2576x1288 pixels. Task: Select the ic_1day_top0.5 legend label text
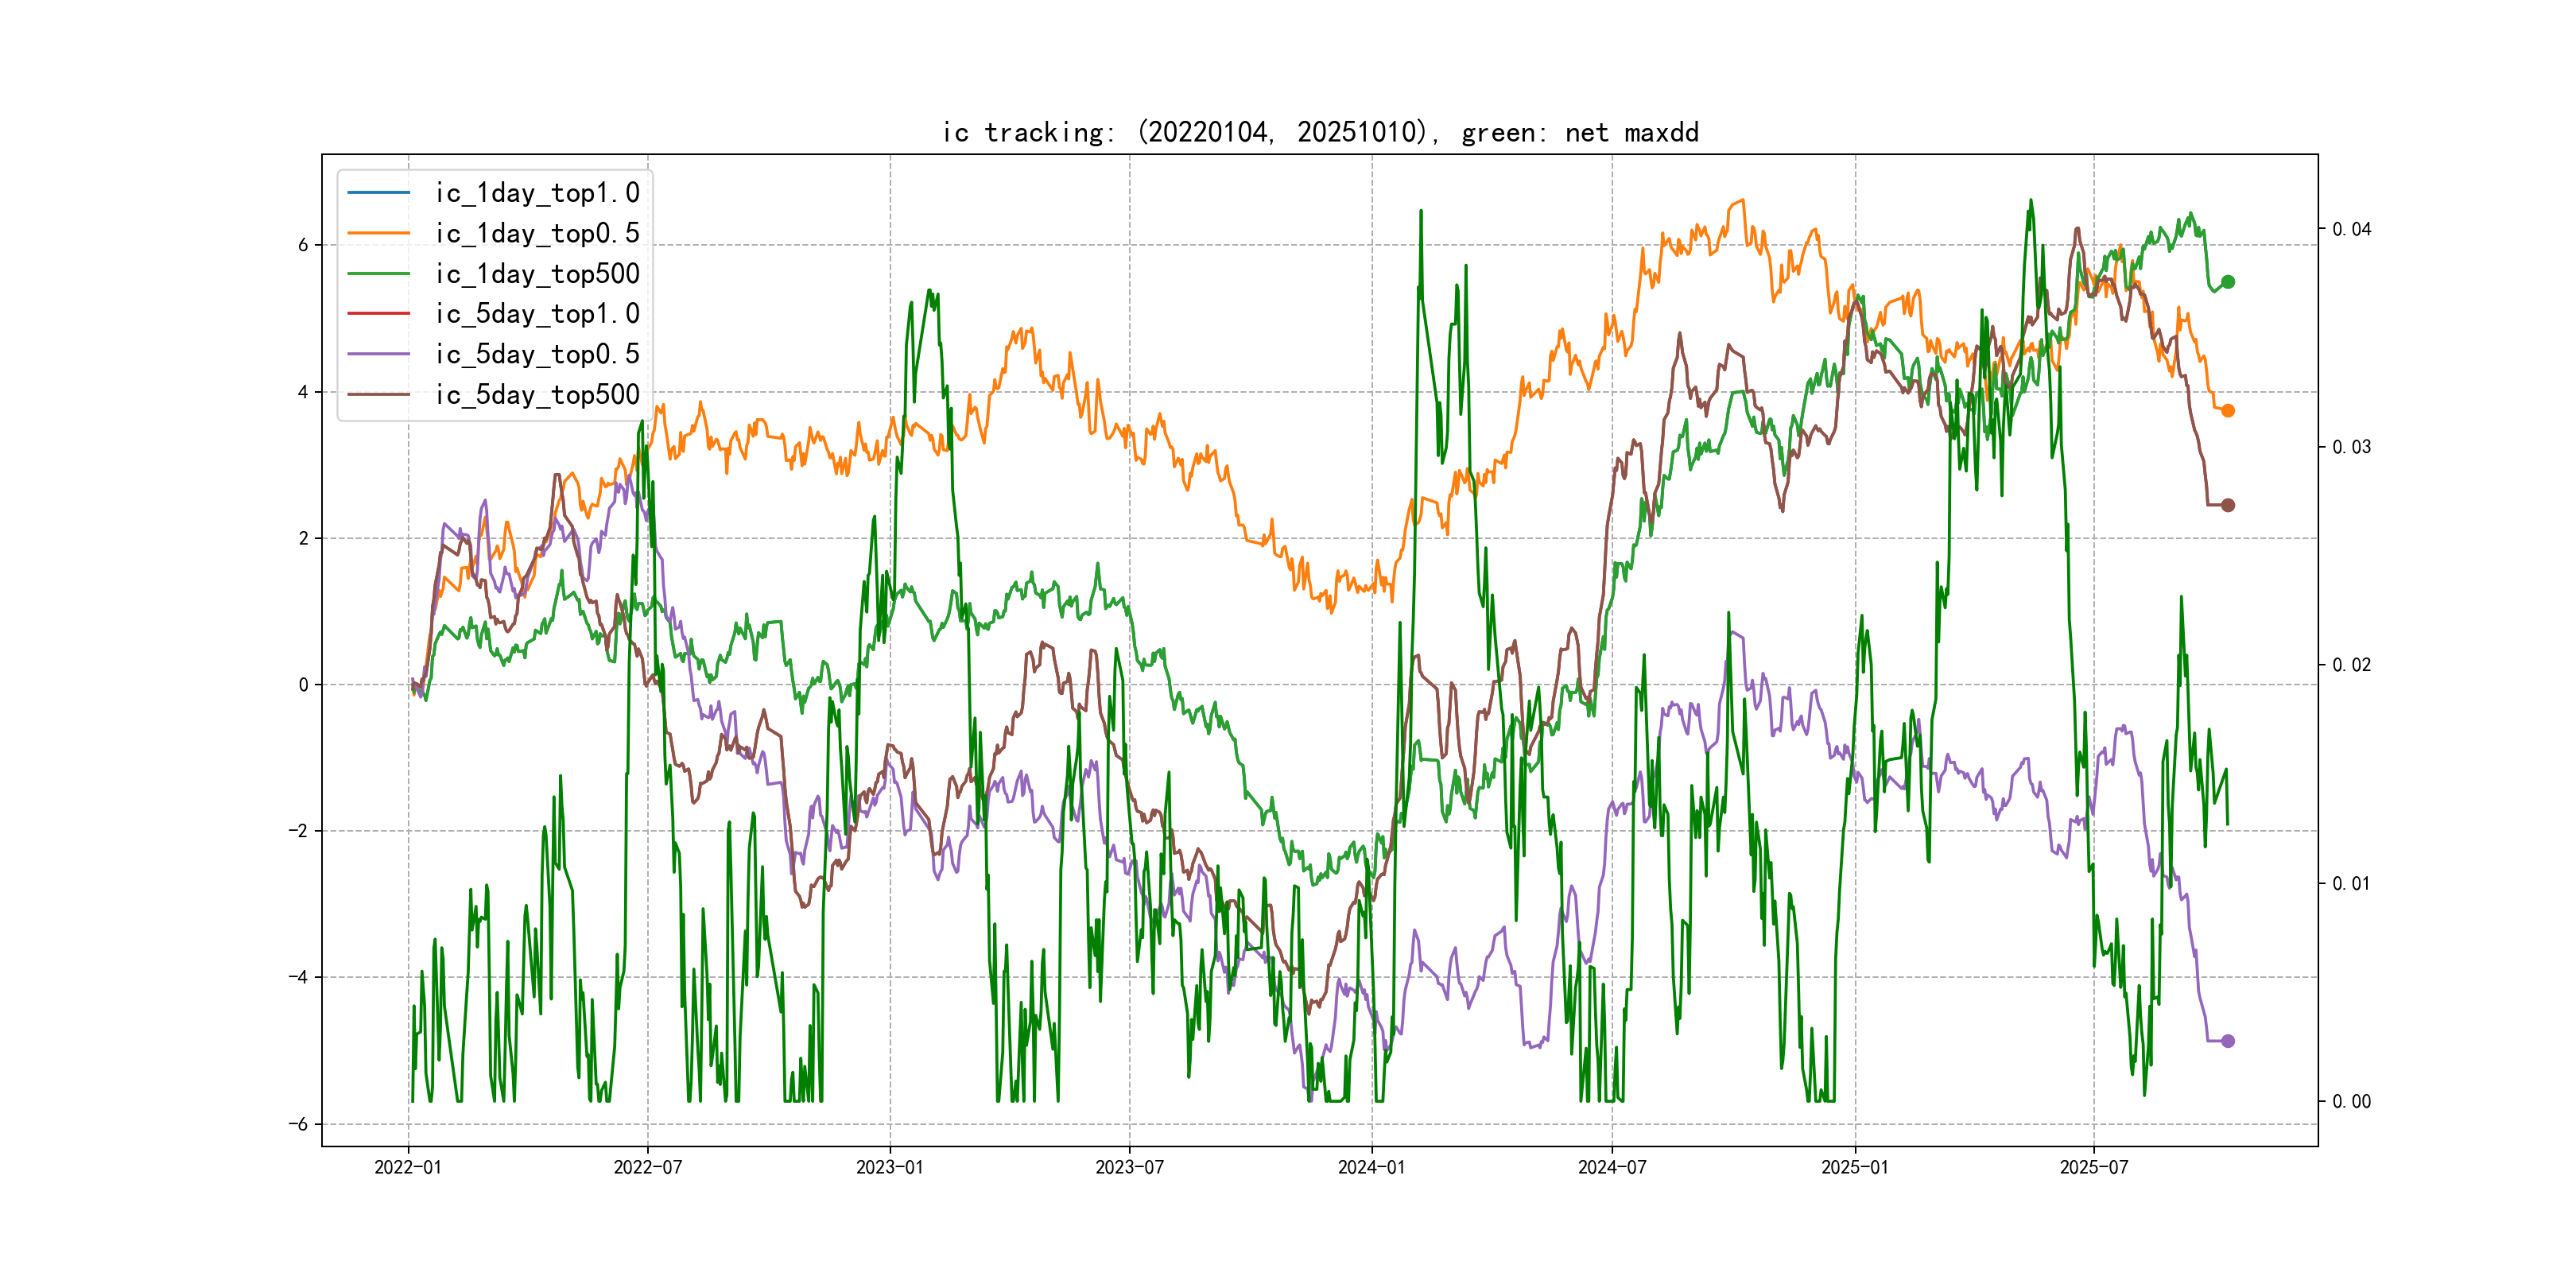[537, 233]
